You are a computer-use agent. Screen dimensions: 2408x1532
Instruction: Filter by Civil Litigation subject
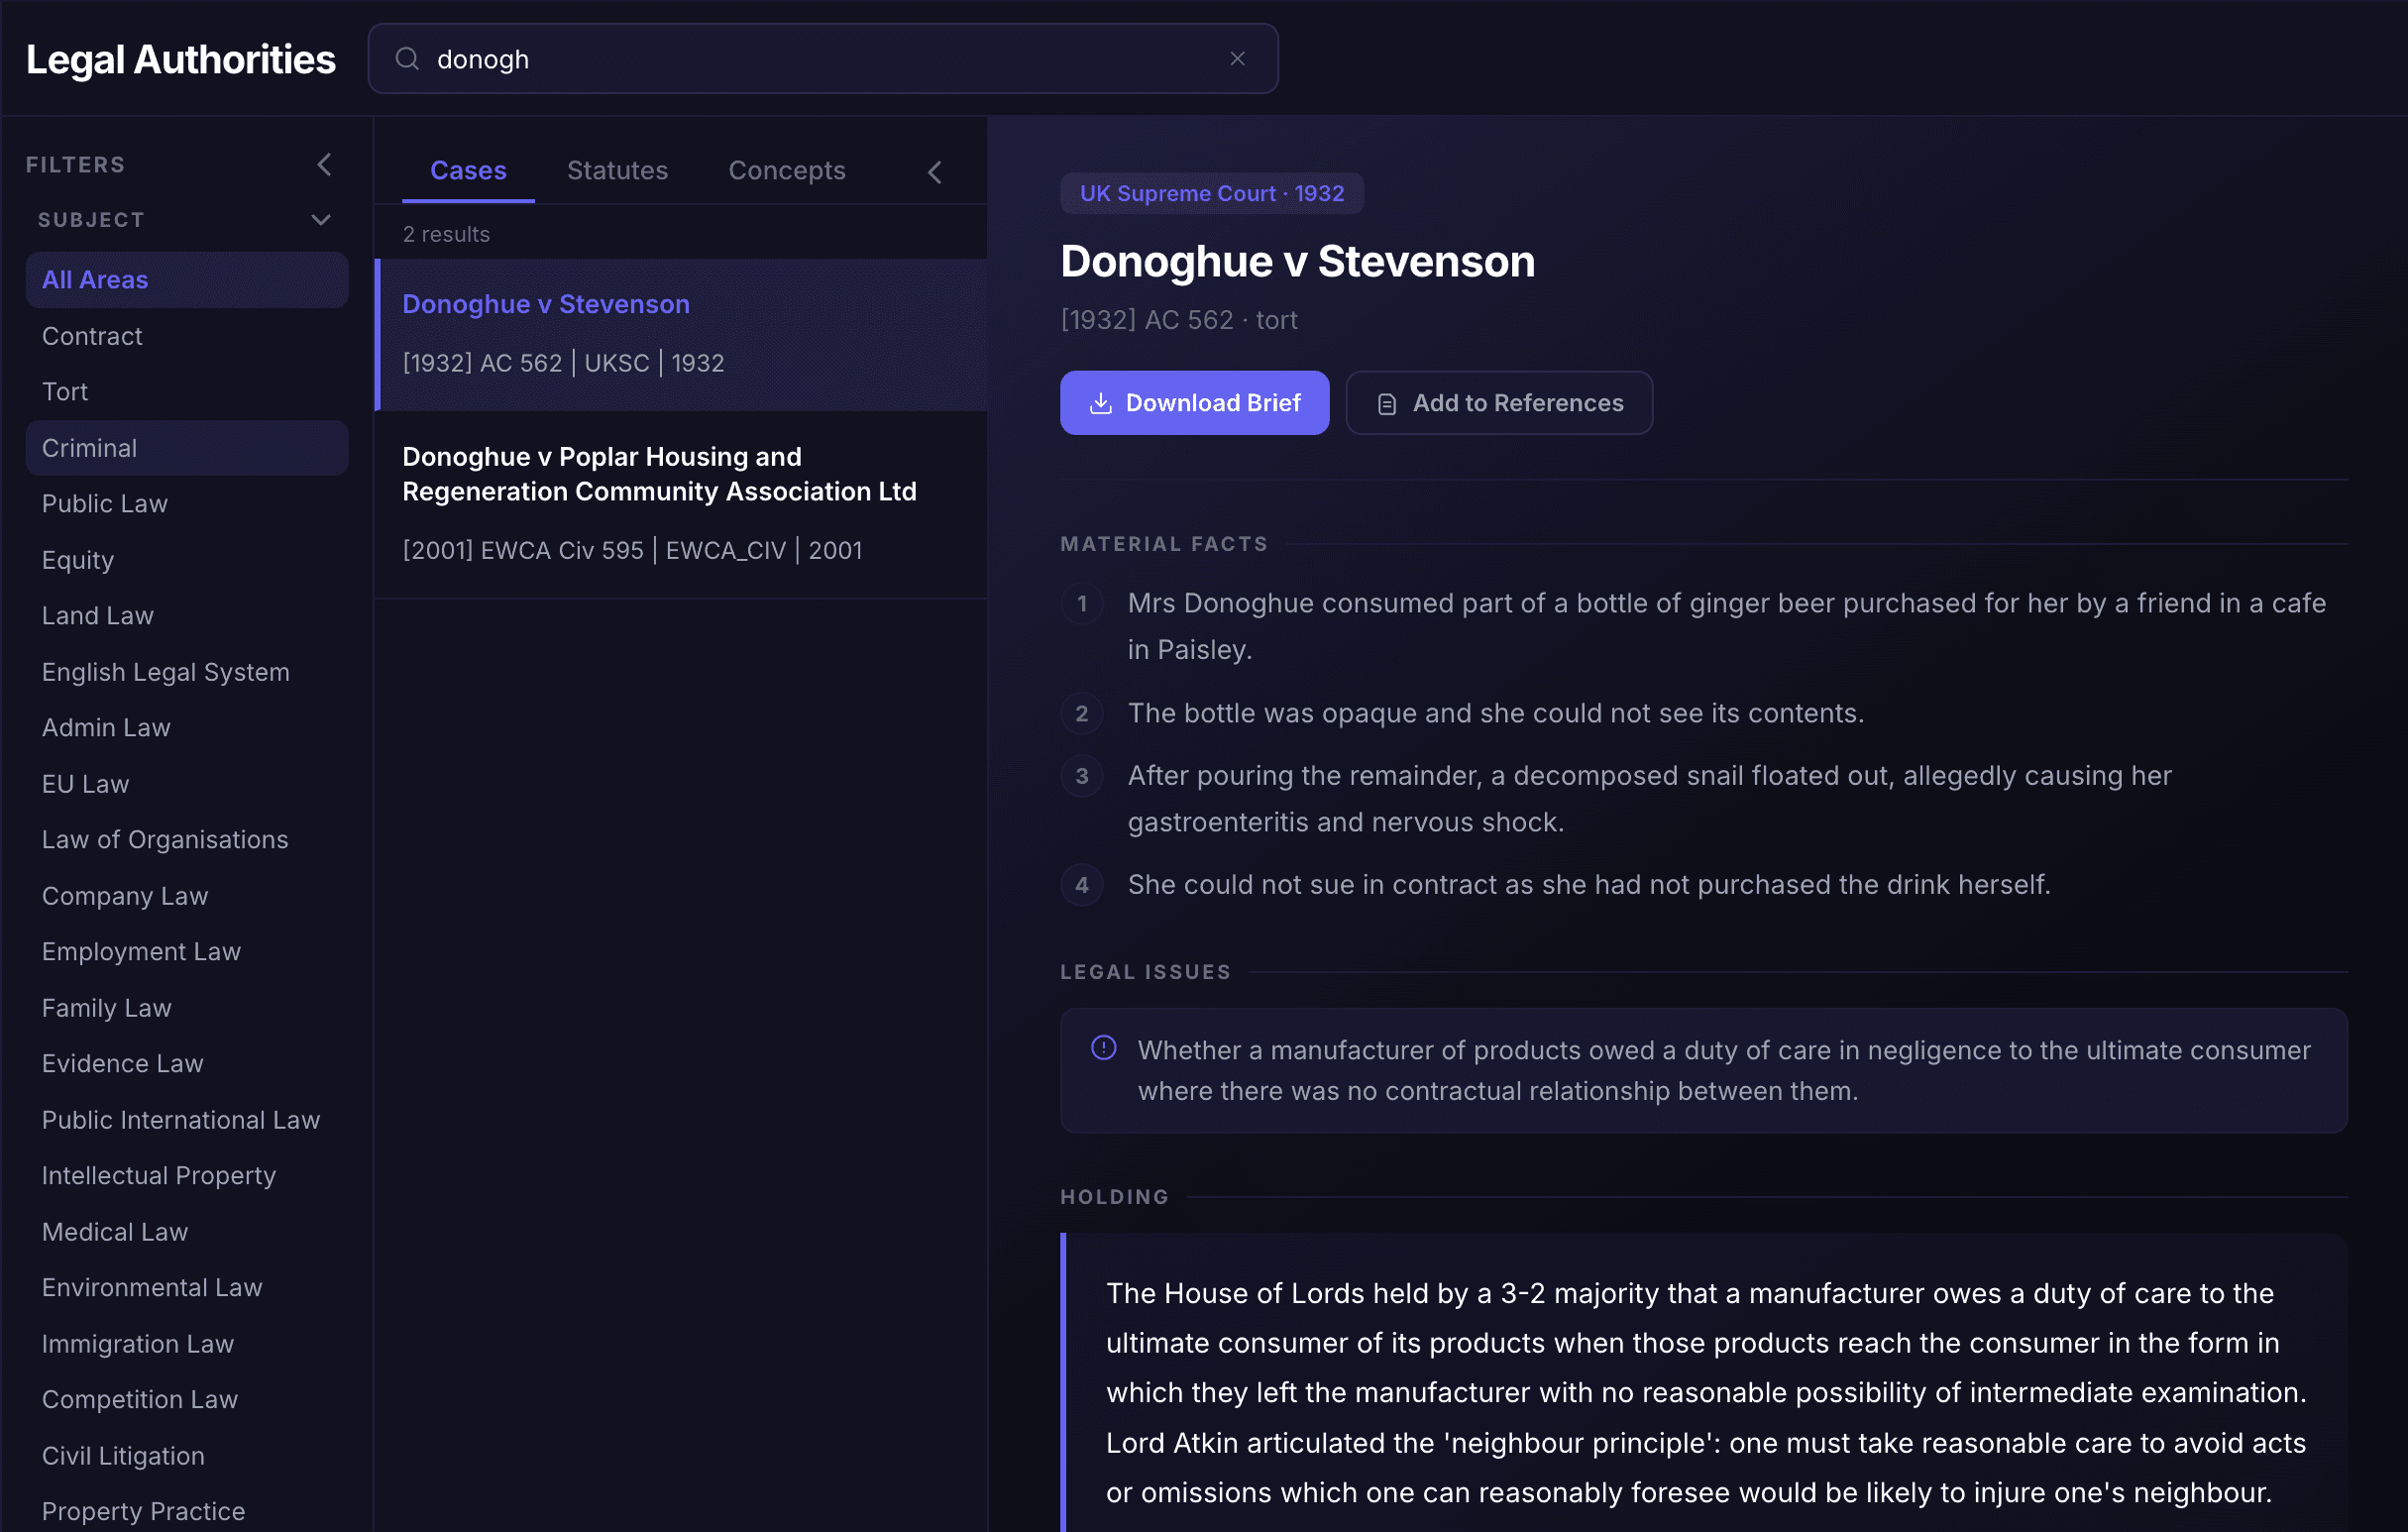187,1456
